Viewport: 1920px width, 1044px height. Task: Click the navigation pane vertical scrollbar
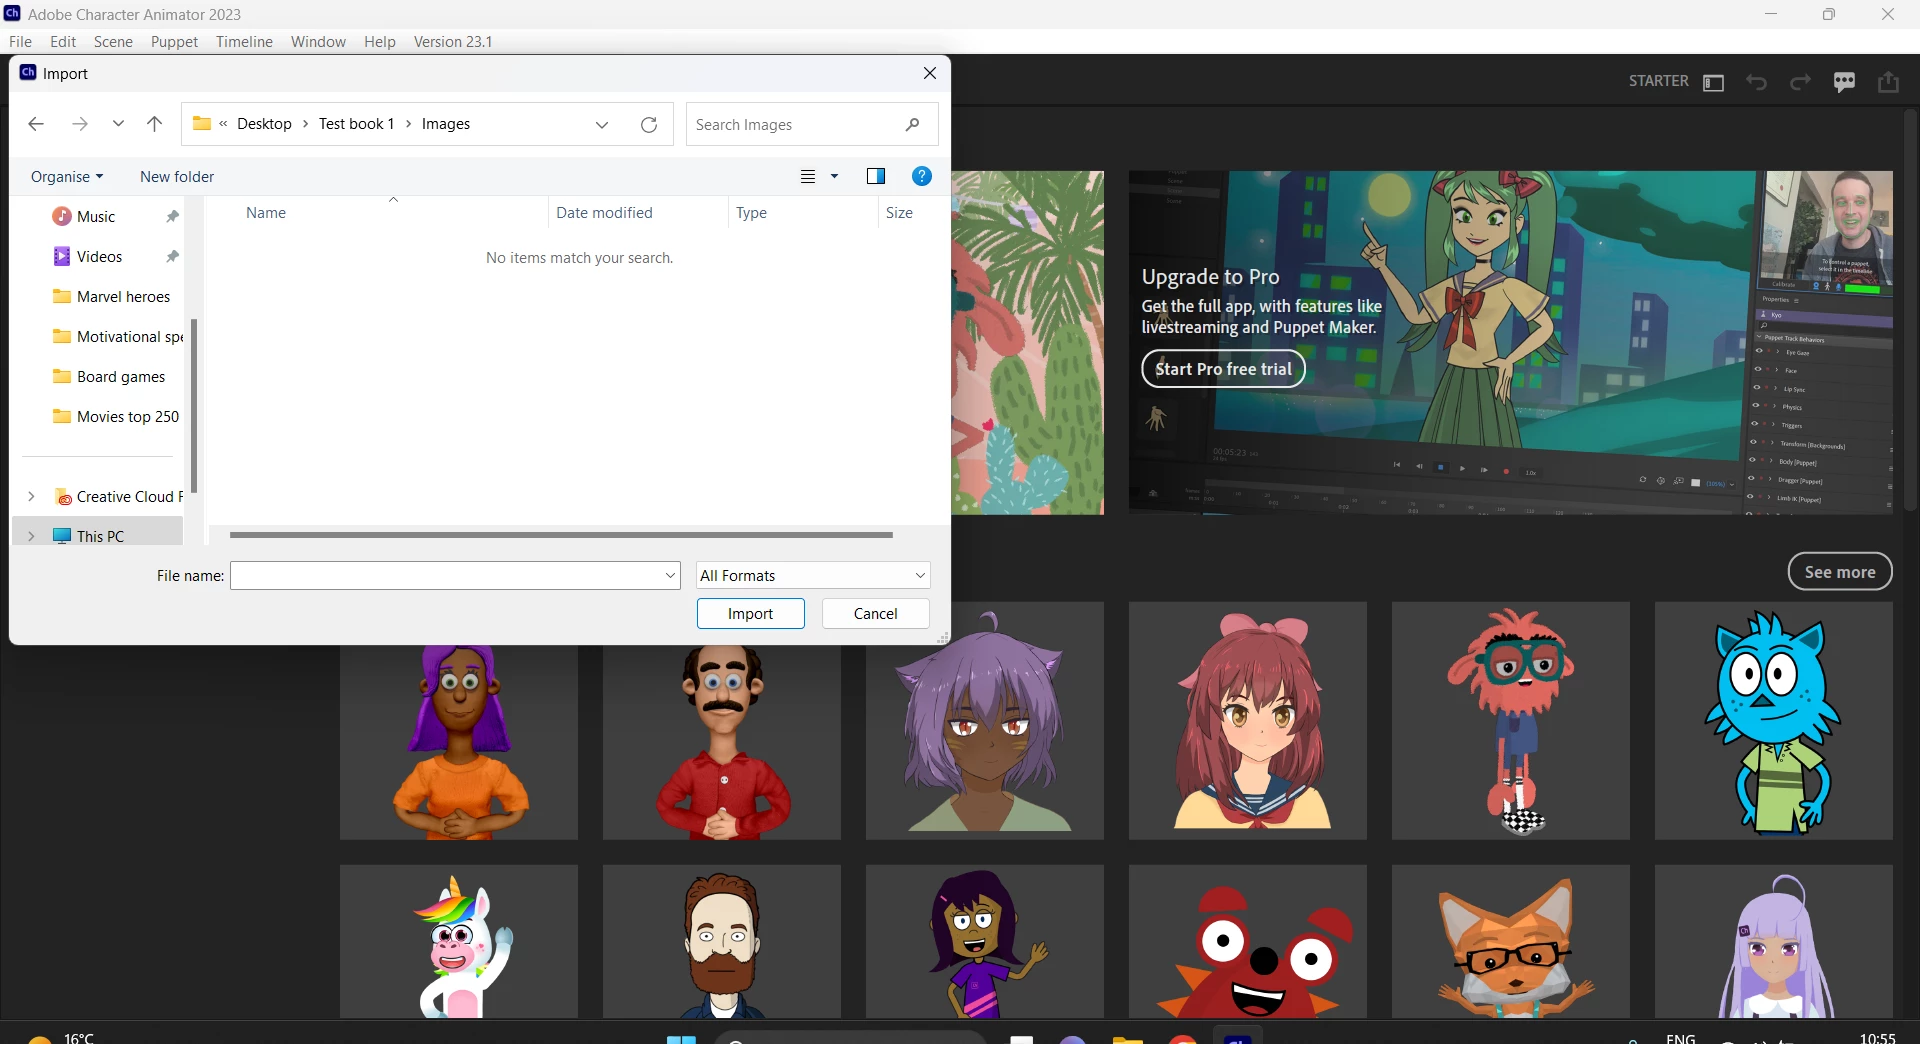[194, 406]
